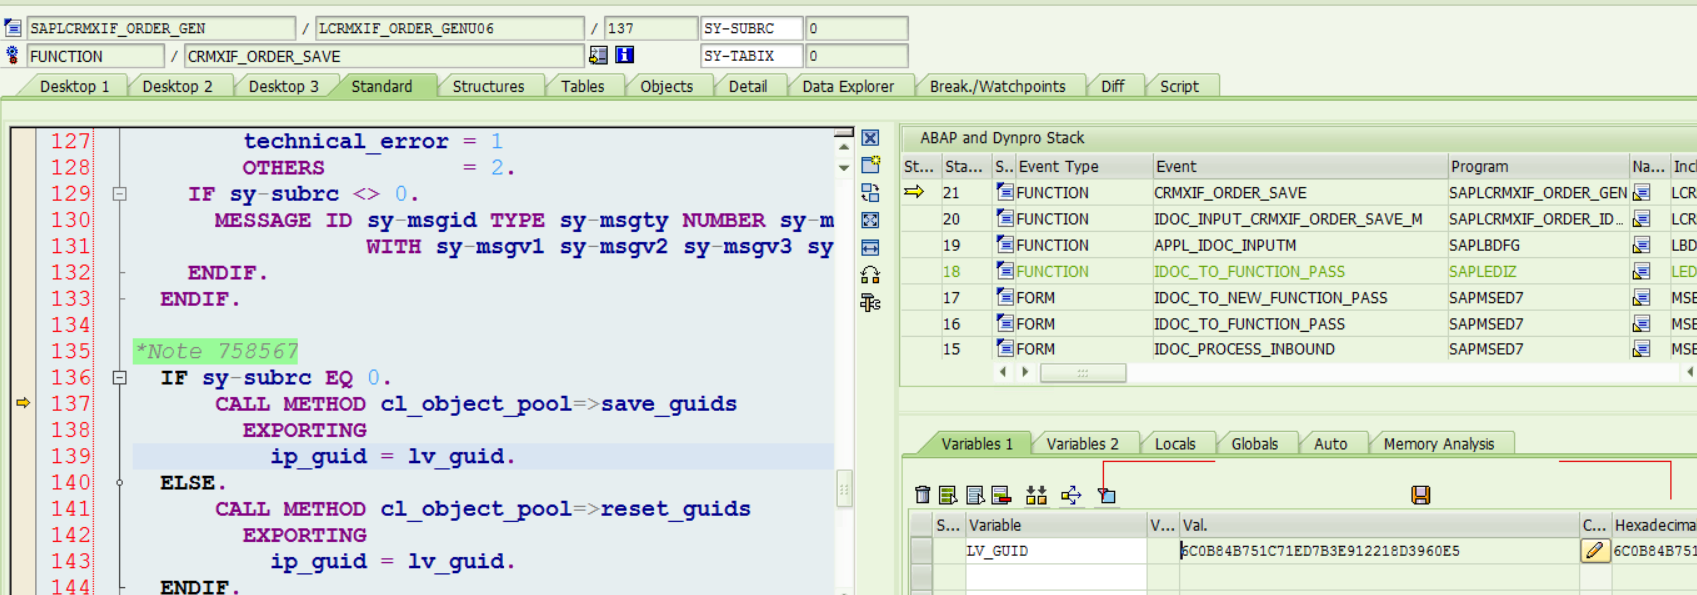Close the stack tool with the X icon
The width and height of the screenshot is (1697, 595).
tap(870, 138)
